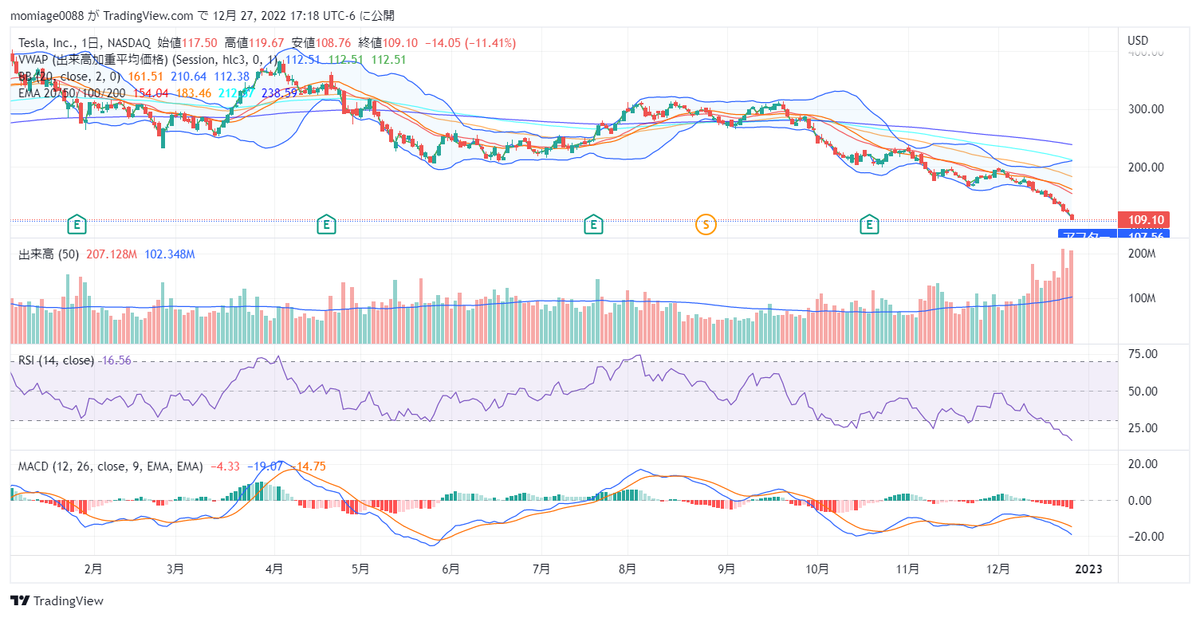Image resolution: width=1200 pixels, height=618 pixels.
Task: Click the 4月 time axis label
Action: coord(273,568)
